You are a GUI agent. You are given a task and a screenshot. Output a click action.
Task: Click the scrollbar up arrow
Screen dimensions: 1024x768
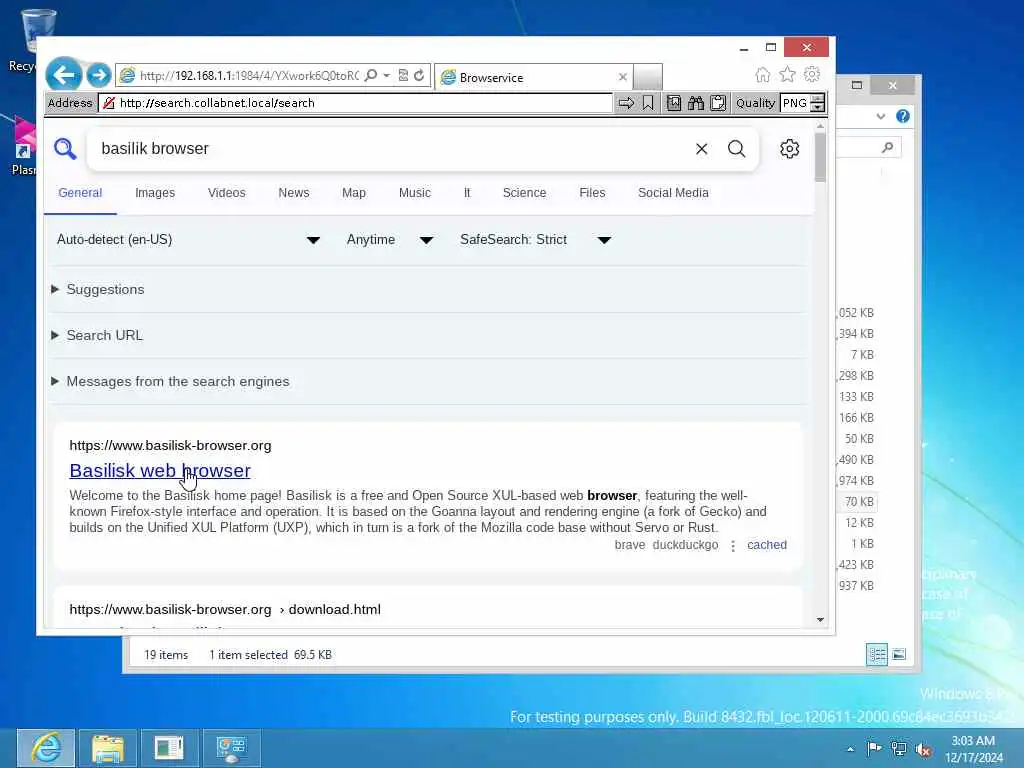(820, 126)
